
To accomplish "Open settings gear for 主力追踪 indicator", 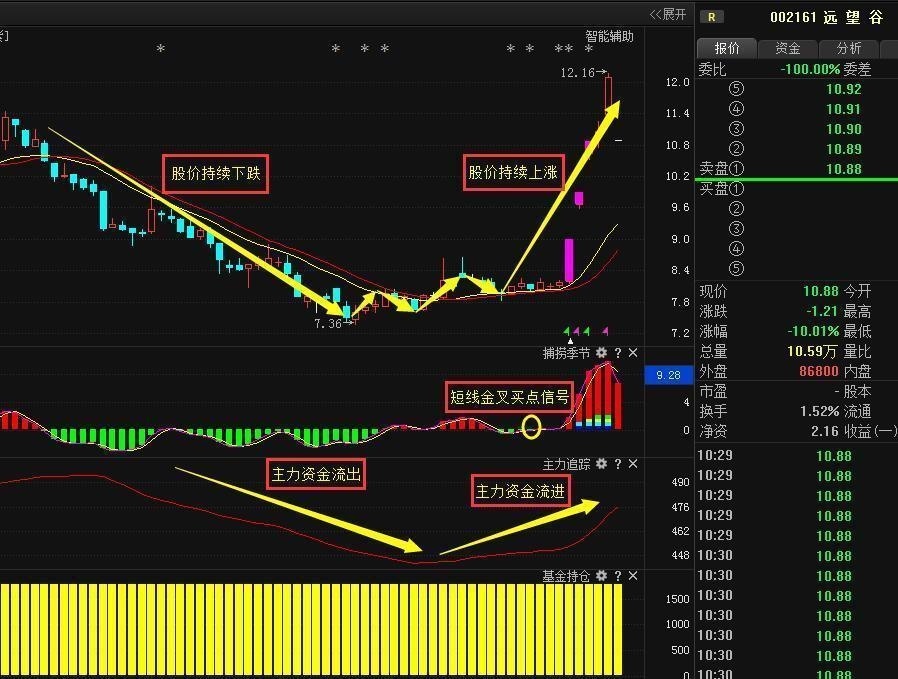I will tap(601, 465).
